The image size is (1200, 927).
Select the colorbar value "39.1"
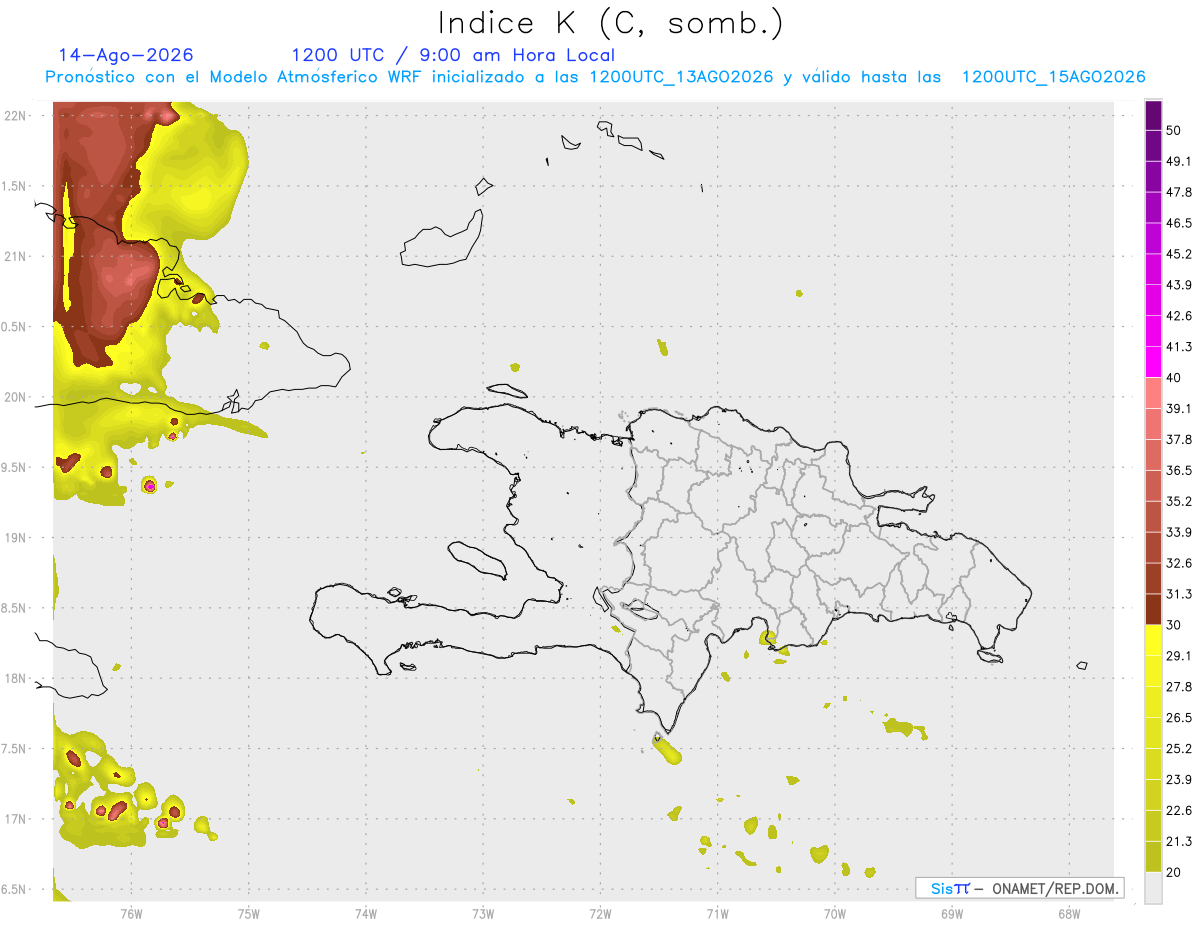click(x=1179, y=408)
